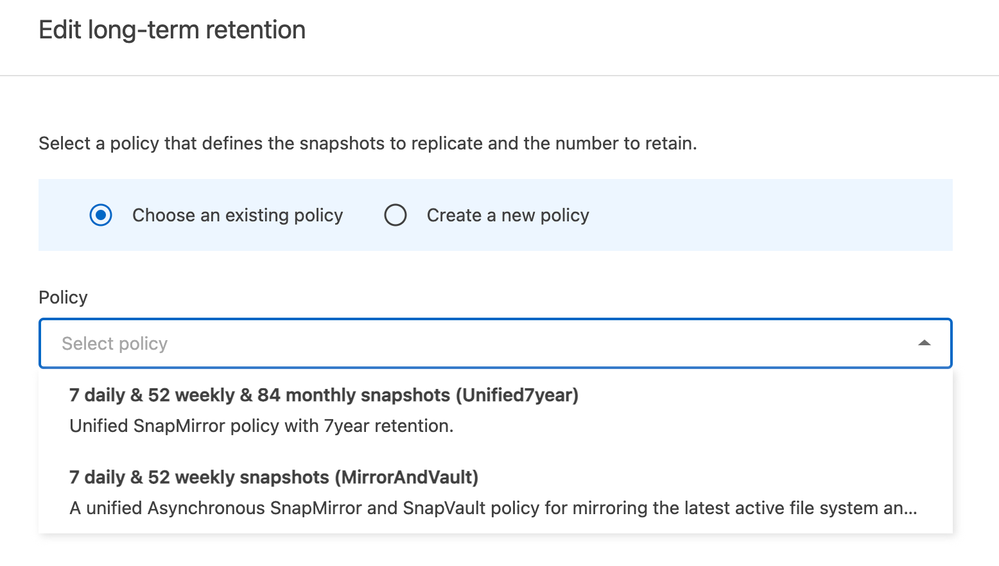Image resolution: width=999 pixels, height=566 pixels.
Task: Click the trailing ellipsis of the MirrorAndVault description
Action: (909, 509)
